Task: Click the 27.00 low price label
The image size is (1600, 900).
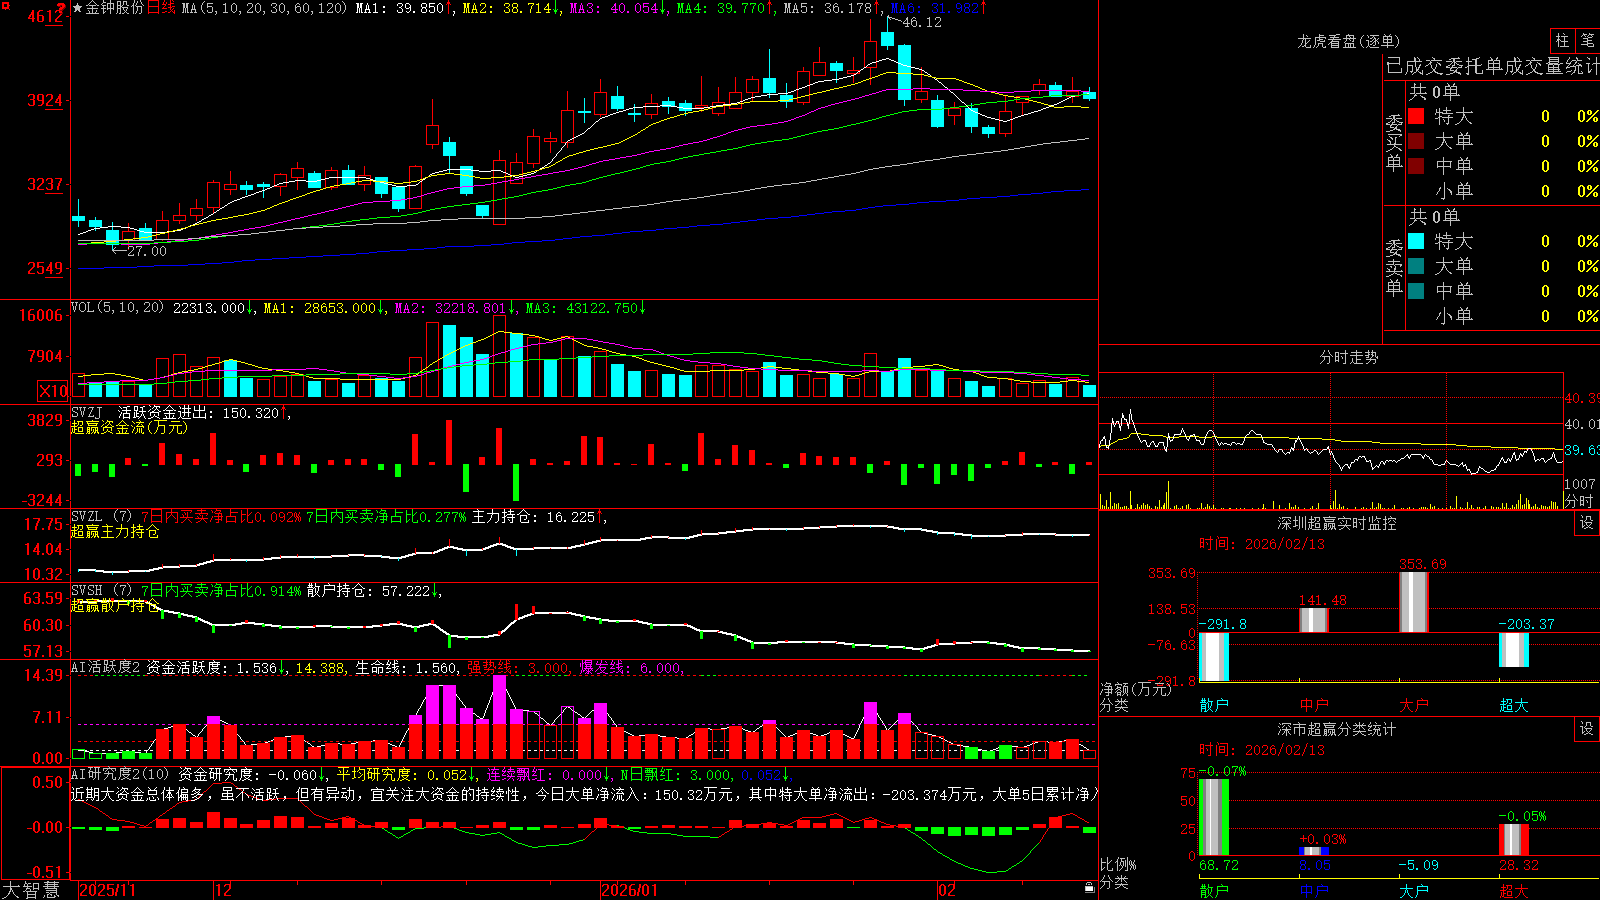Action: (147, 251)
